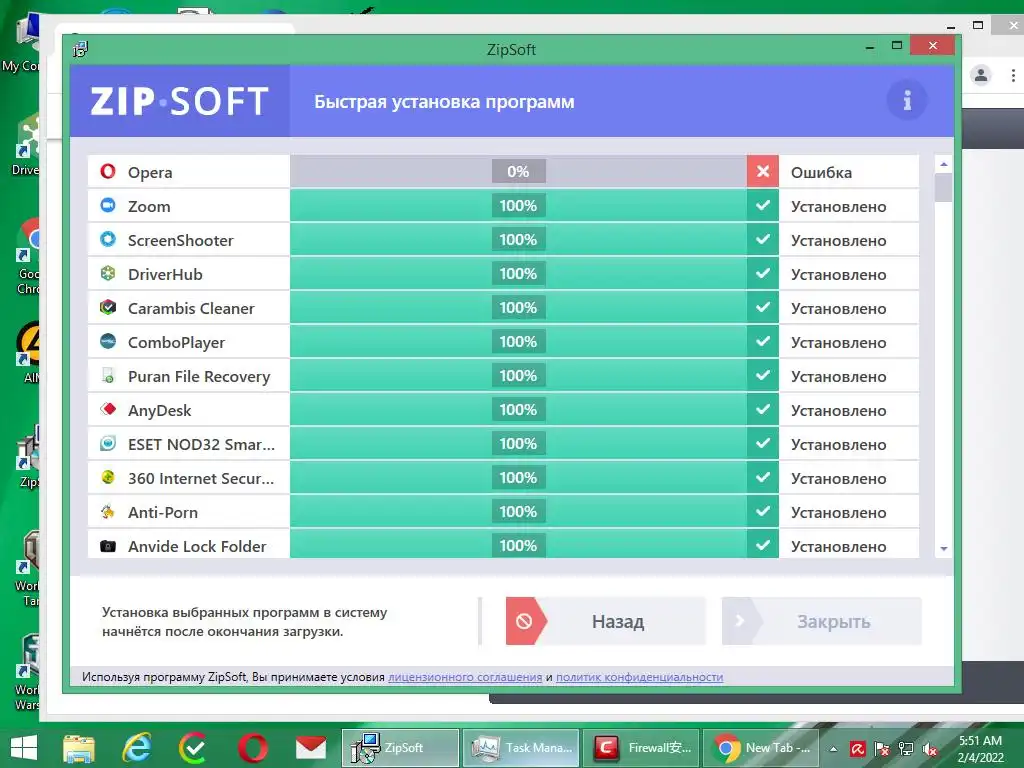
Task: Click the ZIP·SOFT logo
Action: (180, 102)
